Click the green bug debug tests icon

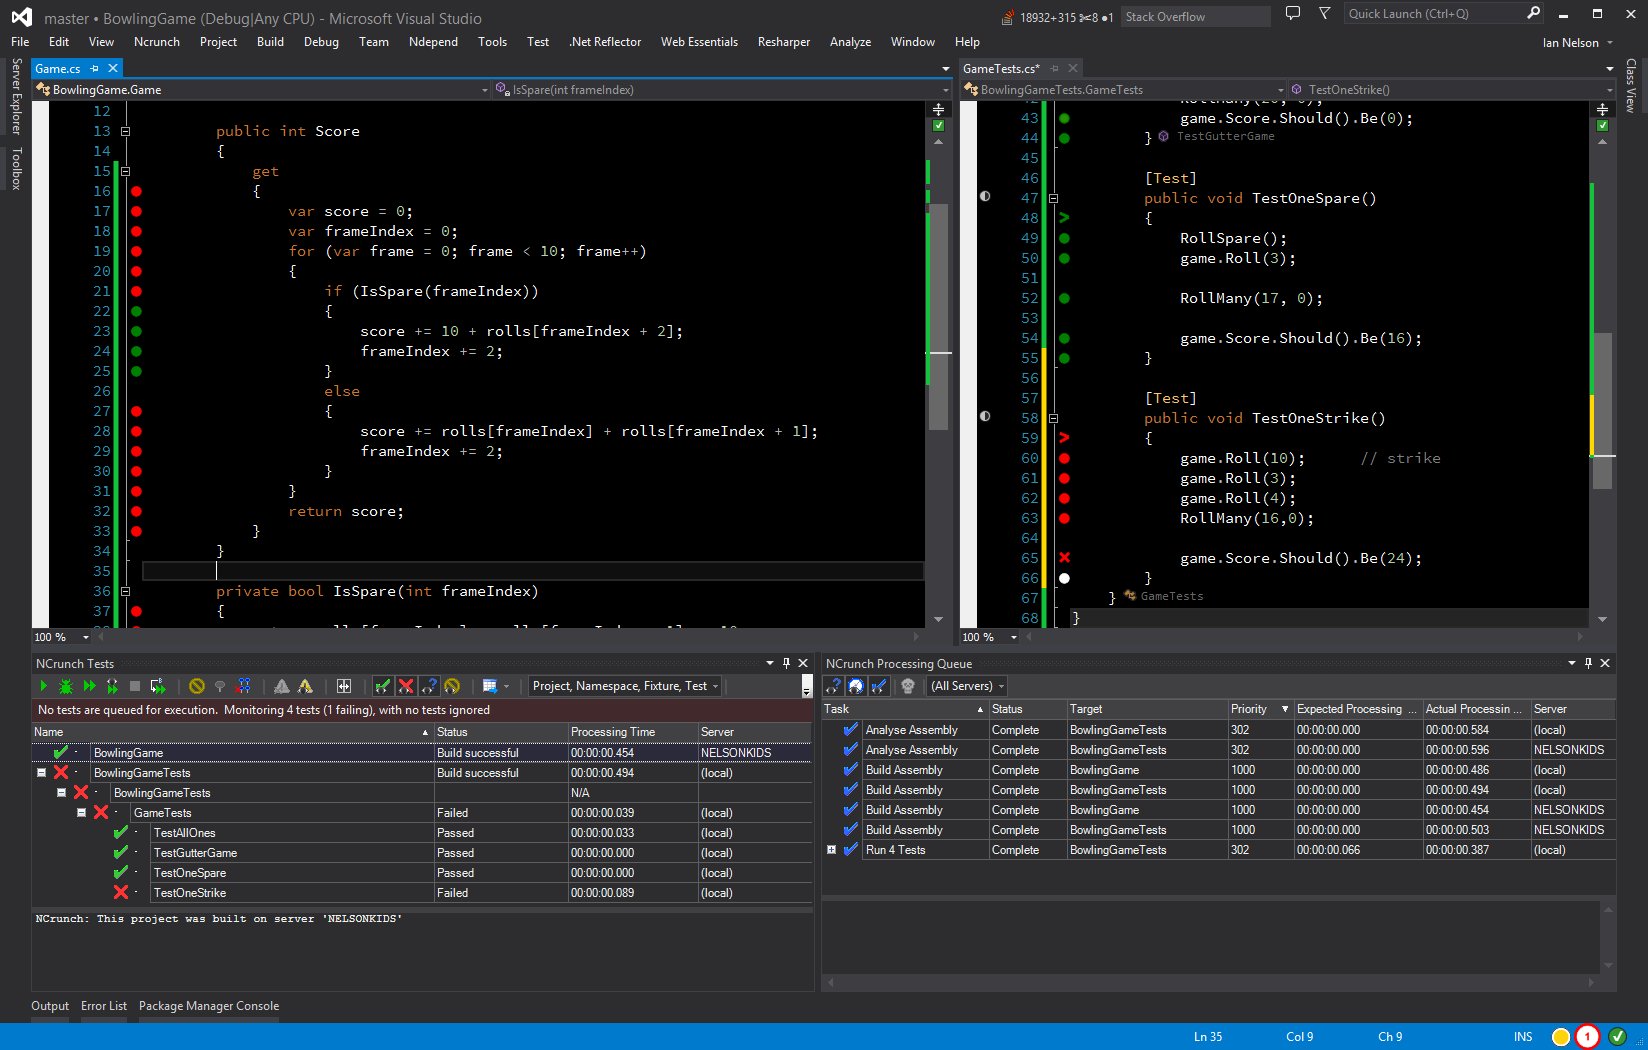[66, 686]
